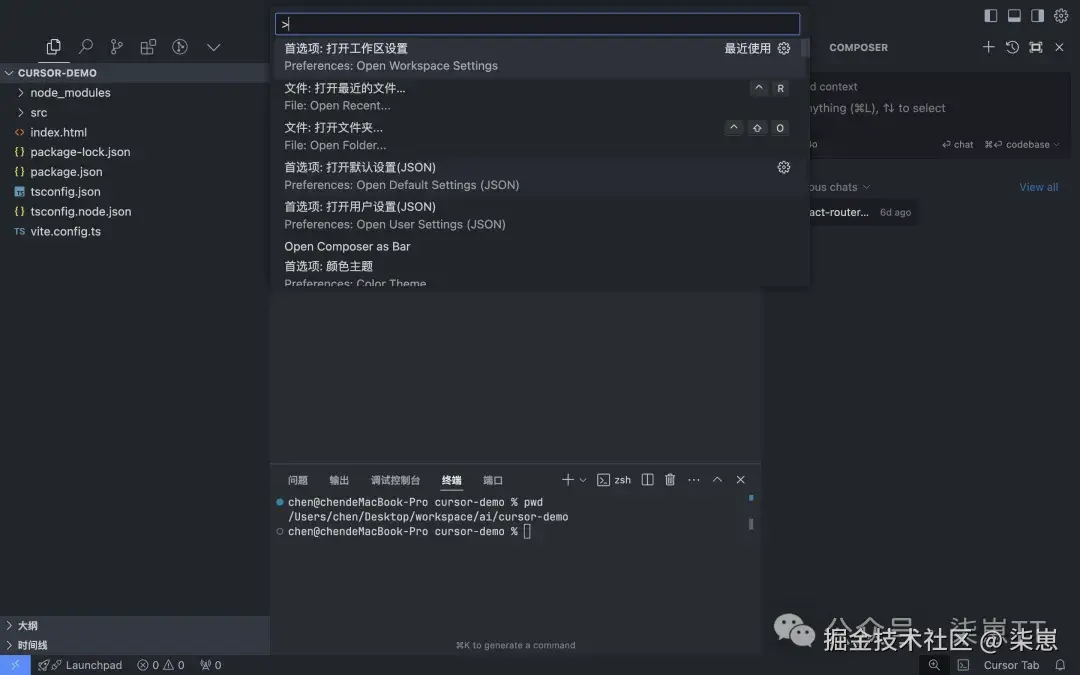Split the terminal pane
The height and width of the screenshot is (675, 1080).
(x=647, y=479)
